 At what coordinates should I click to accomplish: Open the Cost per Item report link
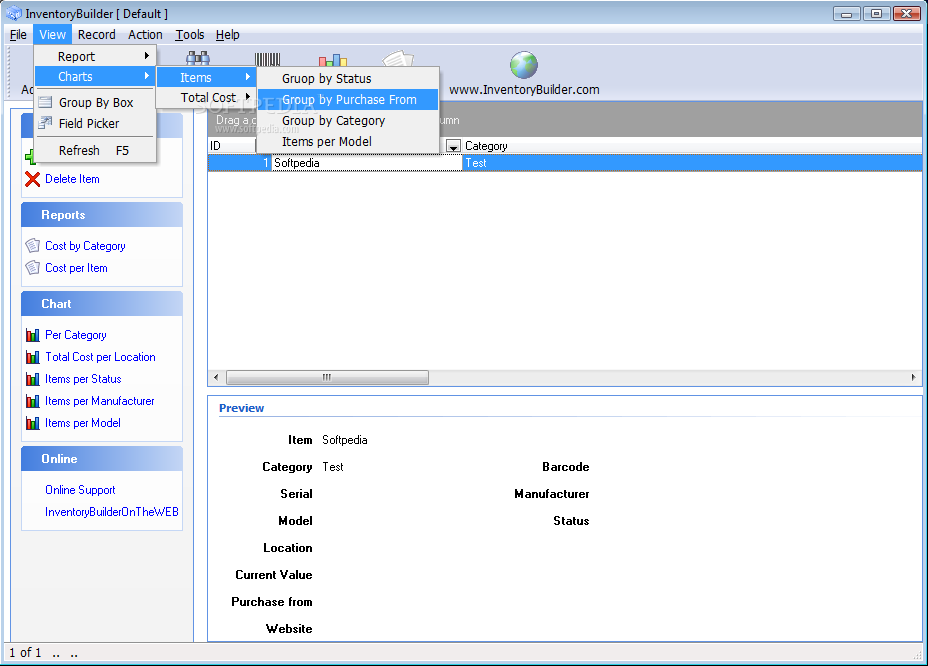coord(76,268)
